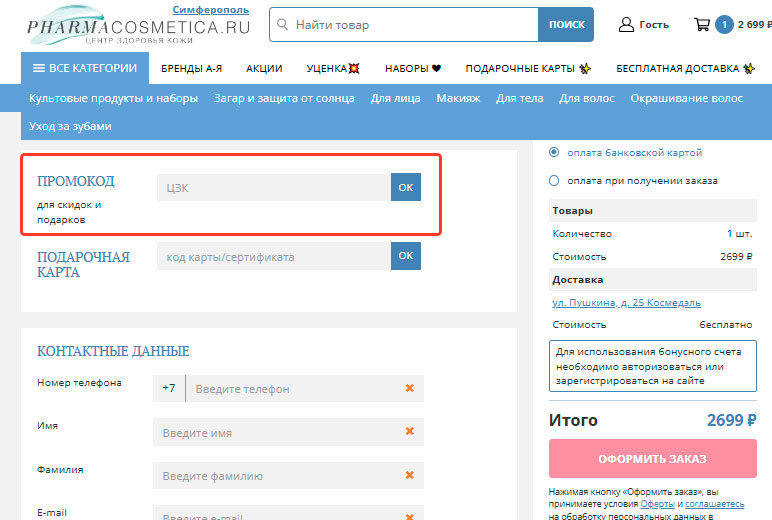Clear the phone number field with the X
Image resolution: width=772 pixels, height=520 pixels.
[409, 388]
